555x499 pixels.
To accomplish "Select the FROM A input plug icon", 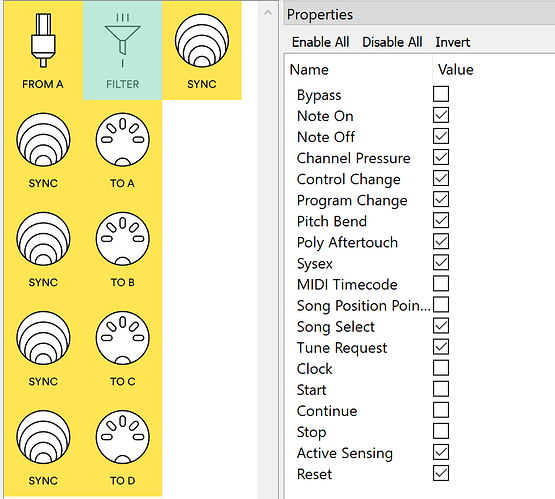I will tap(43, 41).
